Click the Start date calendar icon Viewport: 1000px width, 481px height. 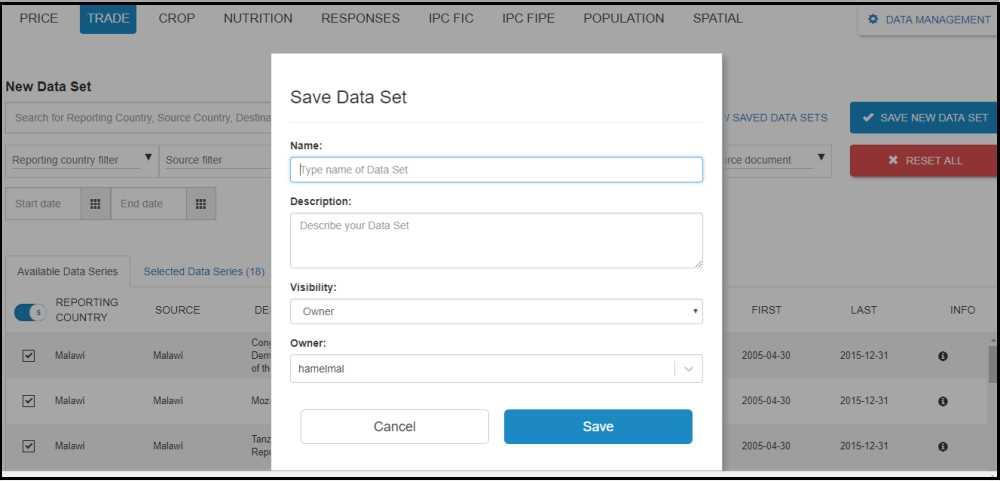coord(95,204)
